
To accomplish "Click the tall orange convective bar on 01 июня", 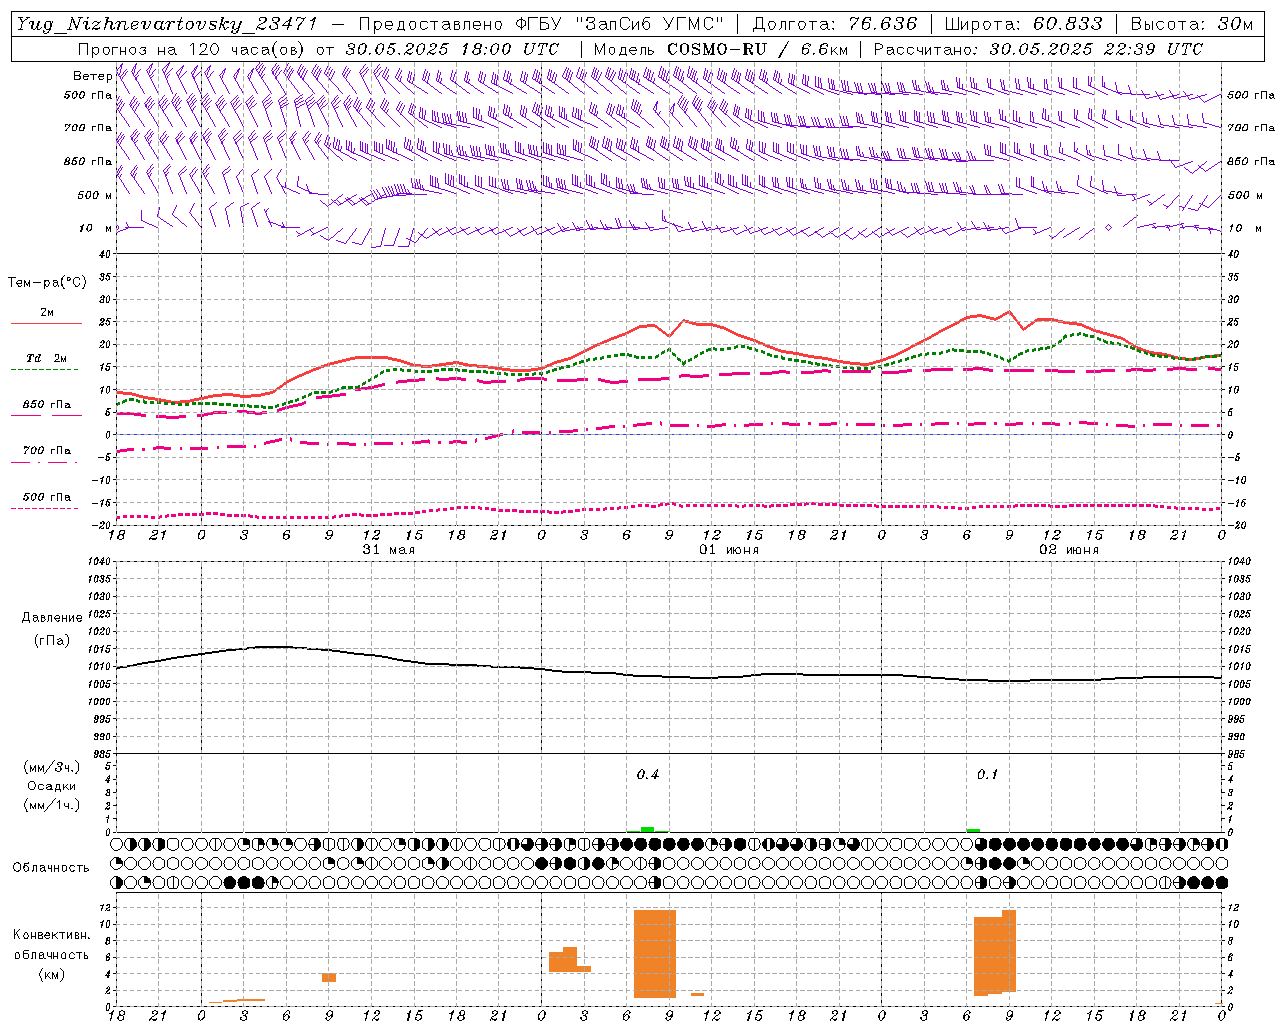I will [655, 954].
